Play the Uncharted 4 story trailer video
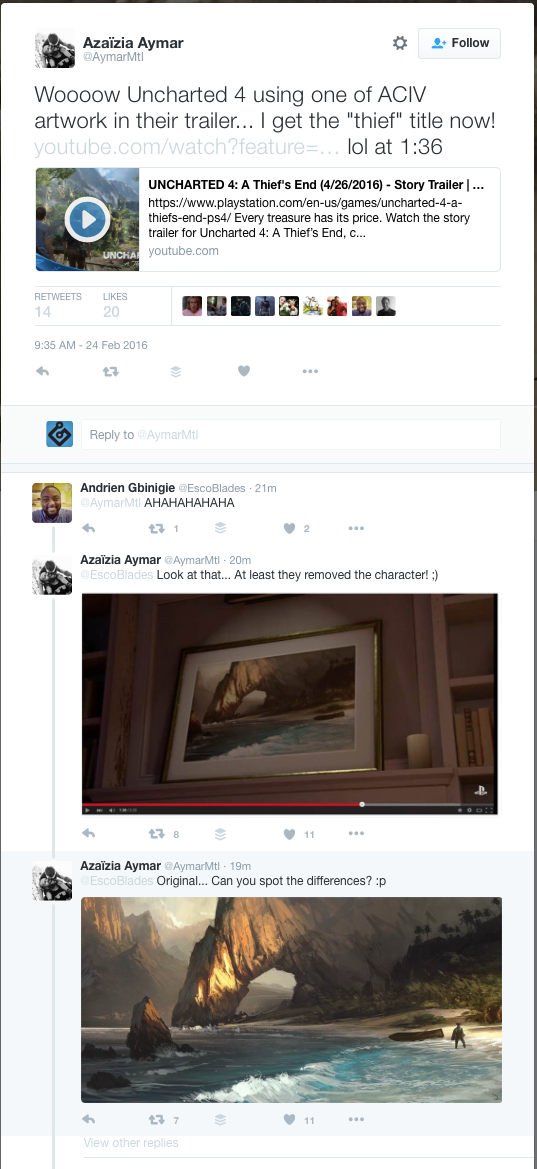This screenshot has width=537, height=1169. [x=87, y=219]
